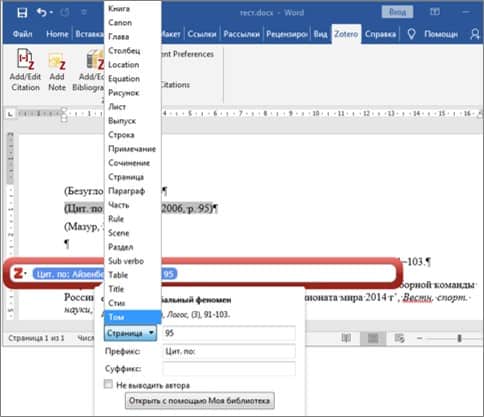Choose Стих from locator list
The image size is (484, 417).
click(133, 303)
